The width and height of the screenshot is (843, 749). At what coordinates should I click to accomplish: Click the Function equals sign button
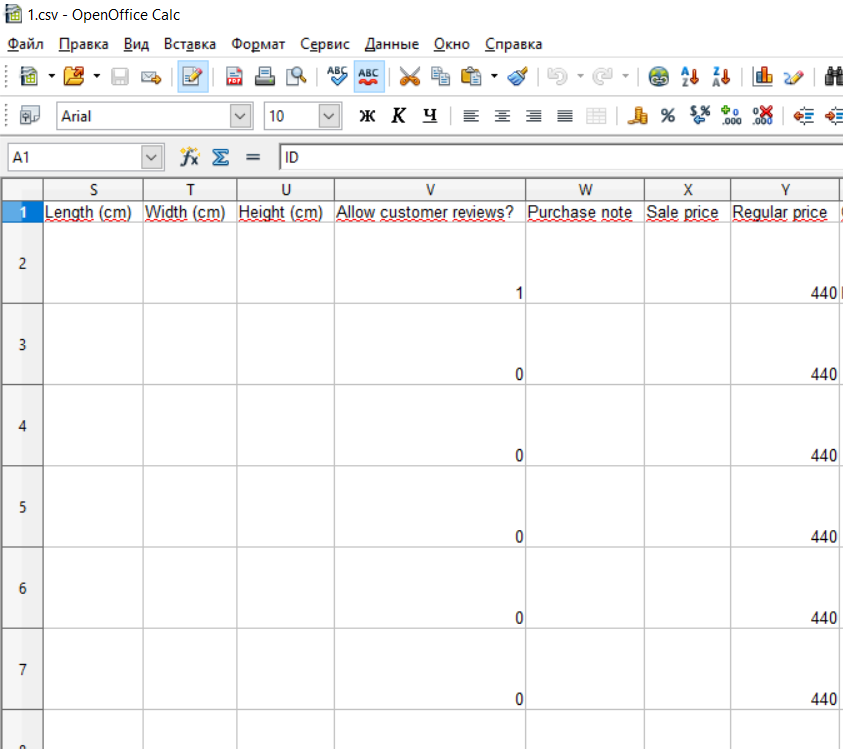click(x=253, y=158)
